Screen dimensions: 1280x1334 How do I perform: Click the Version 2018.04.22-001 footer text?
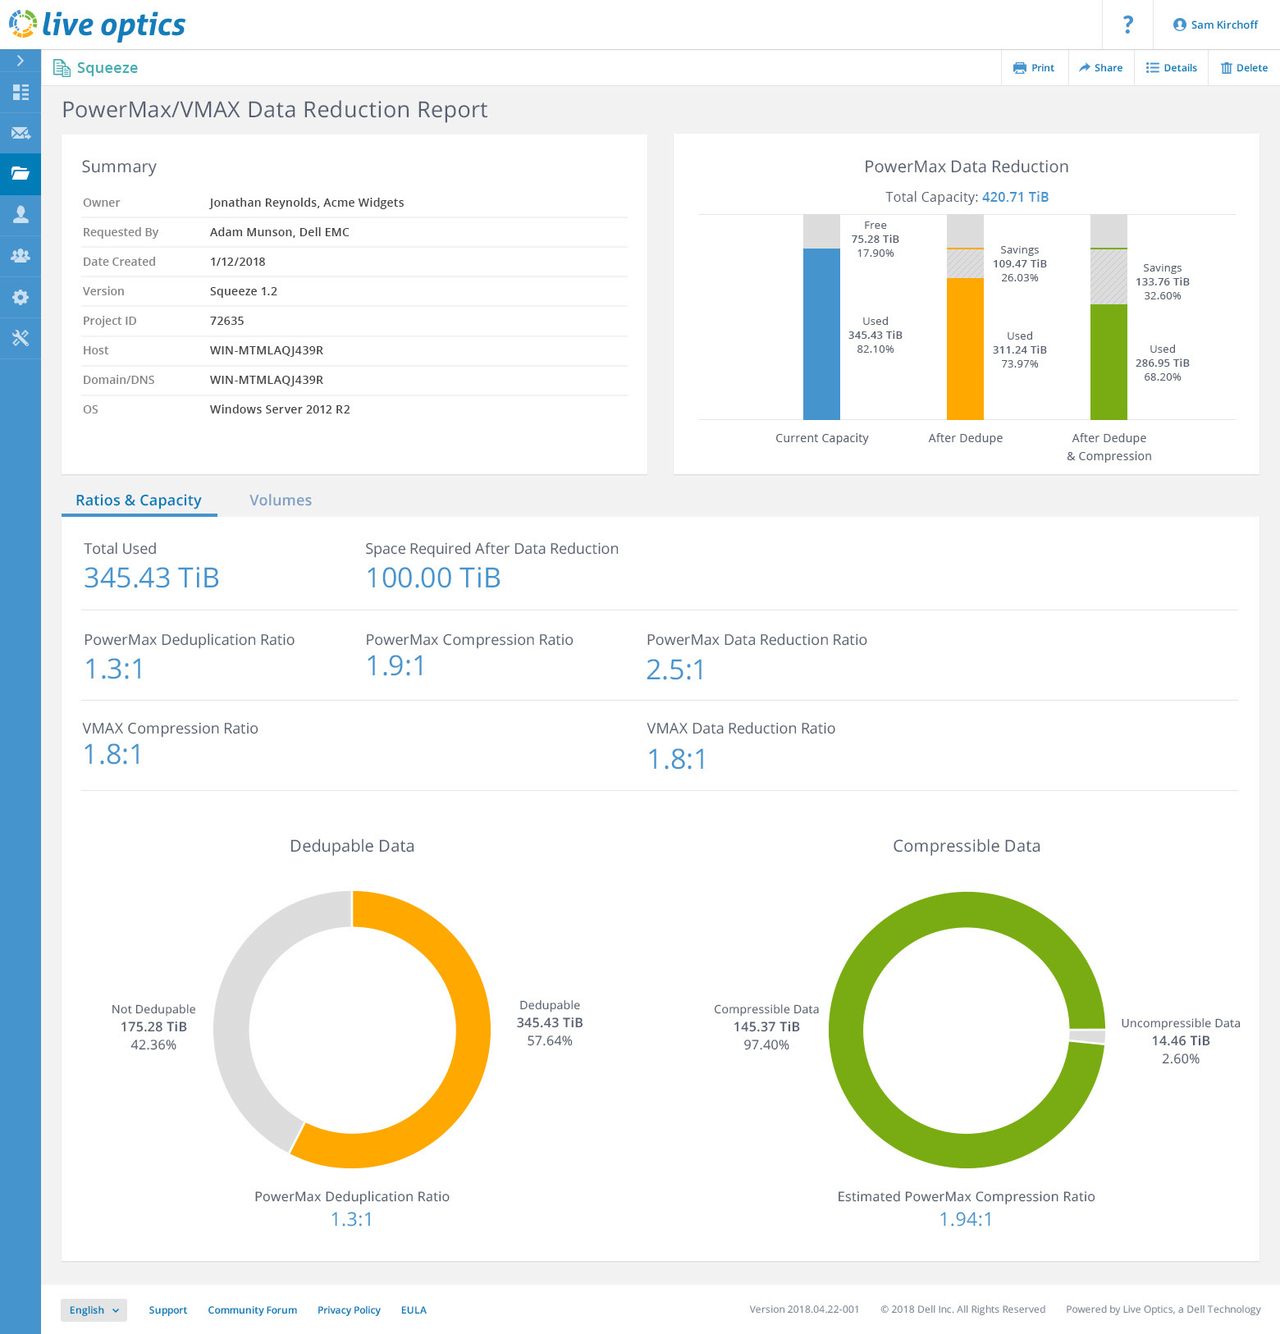click(804, 1310)
